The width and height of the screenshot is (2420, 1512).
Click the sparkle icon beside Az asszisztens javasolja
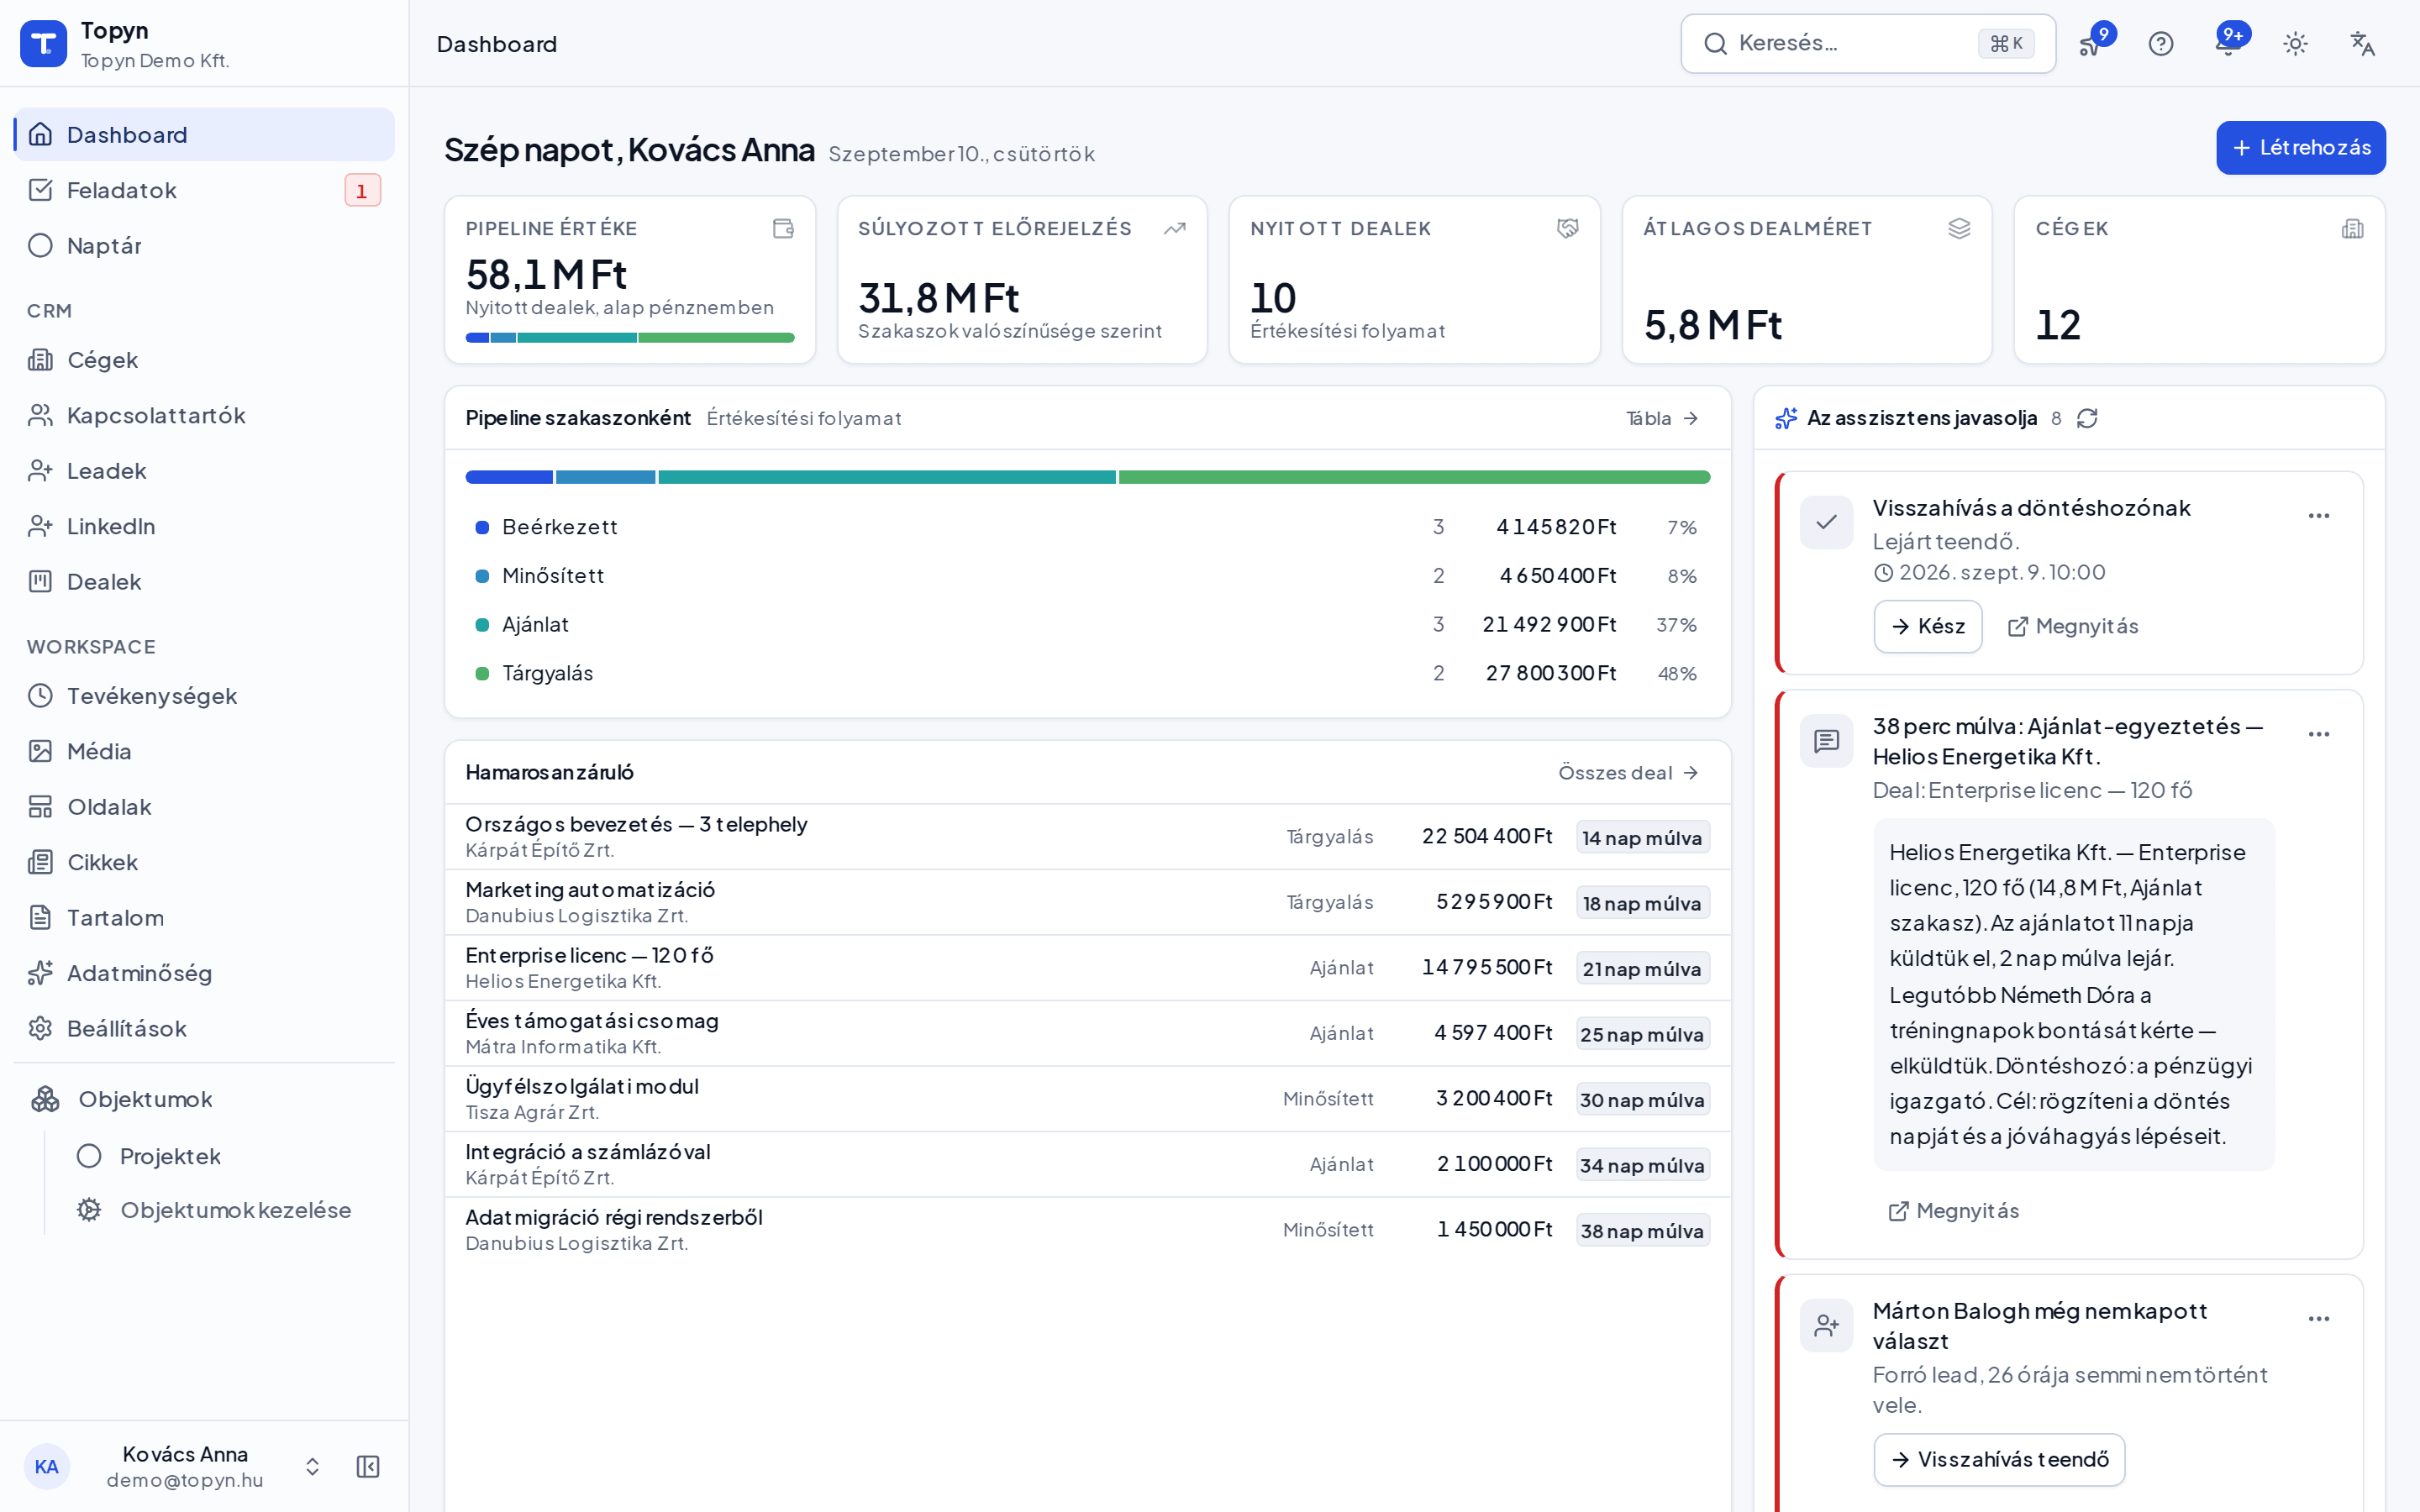pos(1786,418)
